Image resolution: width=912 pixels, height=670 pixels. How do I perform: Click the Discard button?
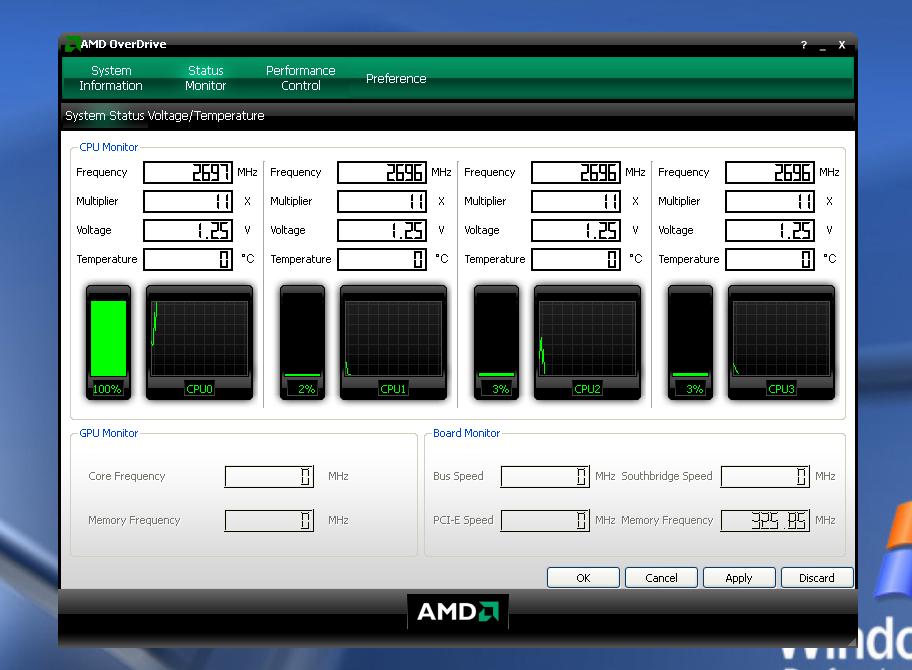click(817, 578)
